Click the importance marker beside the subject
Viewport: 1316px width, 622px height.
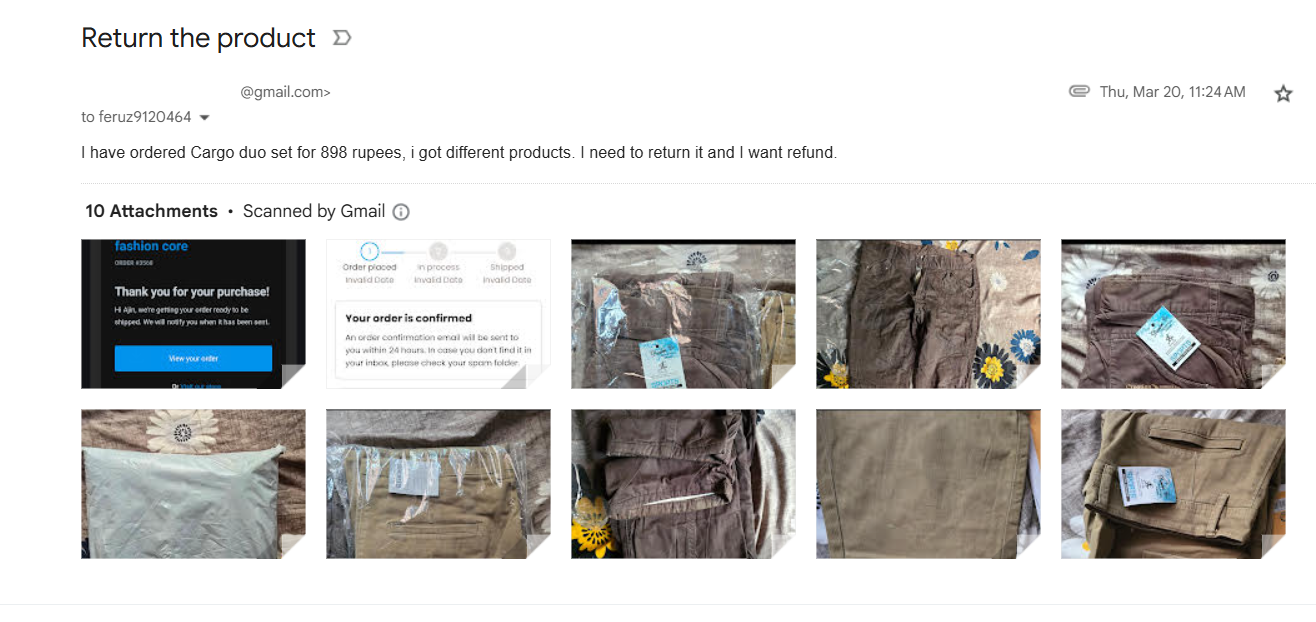(342, 38)
